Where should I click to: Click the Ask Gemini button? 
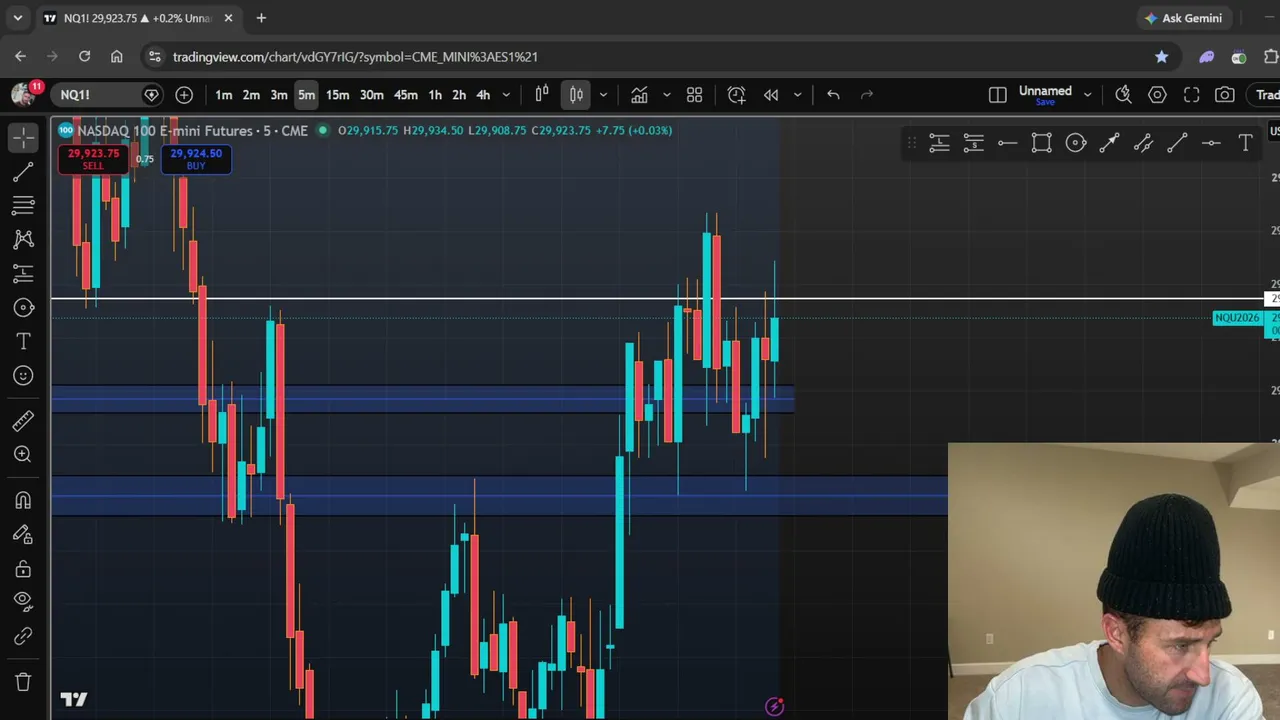[x=1183, y=18]
